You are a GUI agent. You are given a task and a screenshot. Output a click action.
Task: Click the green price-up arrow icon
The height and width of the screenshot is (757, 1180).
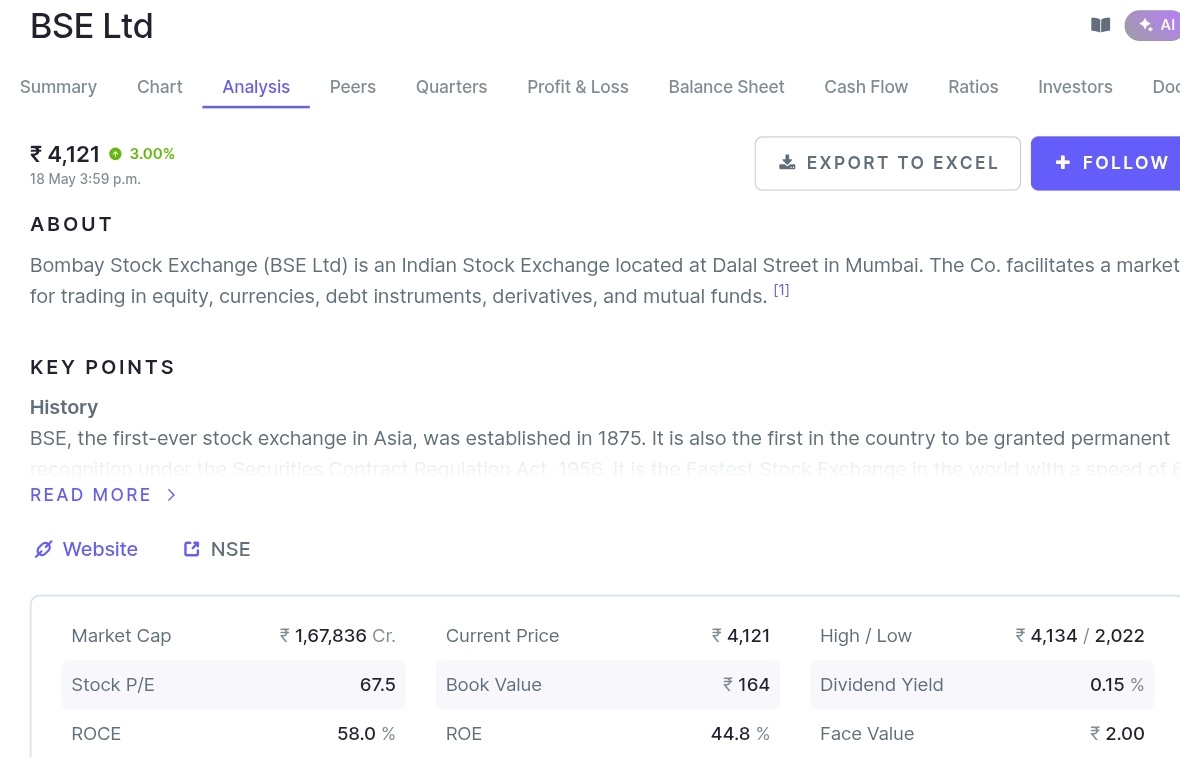(115, 154)
